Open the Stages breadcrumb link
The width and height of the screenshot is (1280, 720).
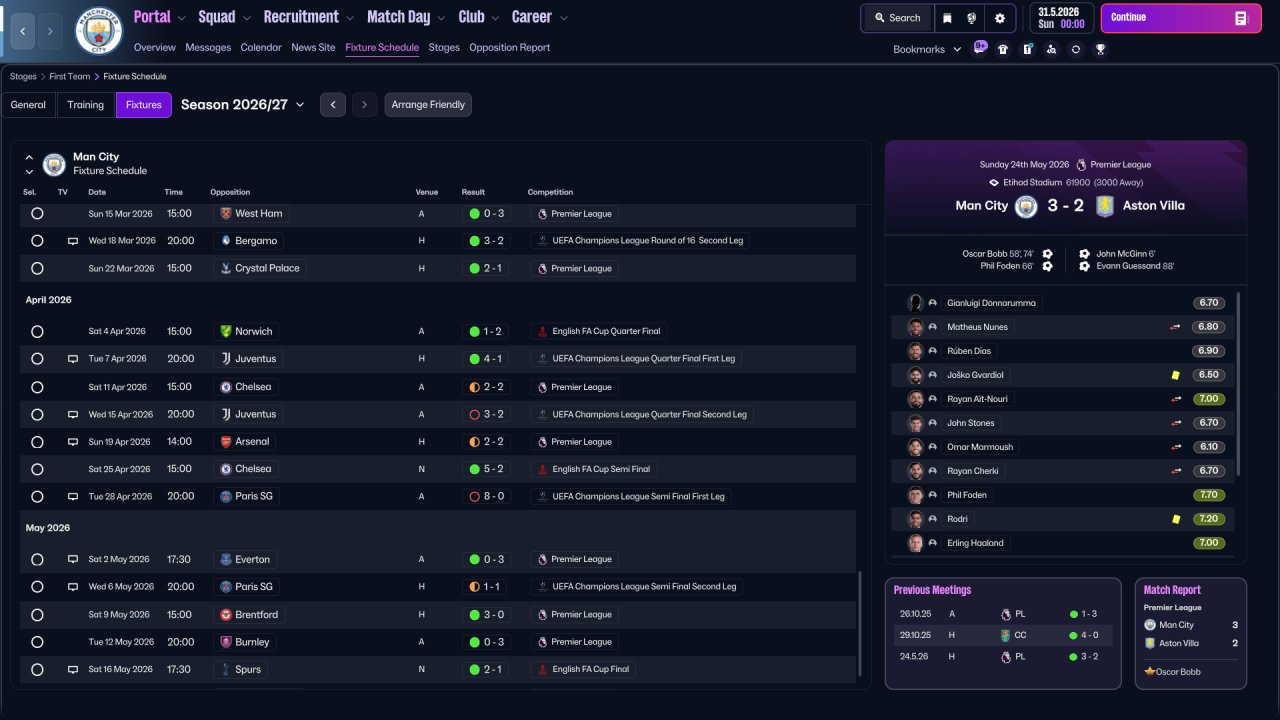(x=23, y=77)
